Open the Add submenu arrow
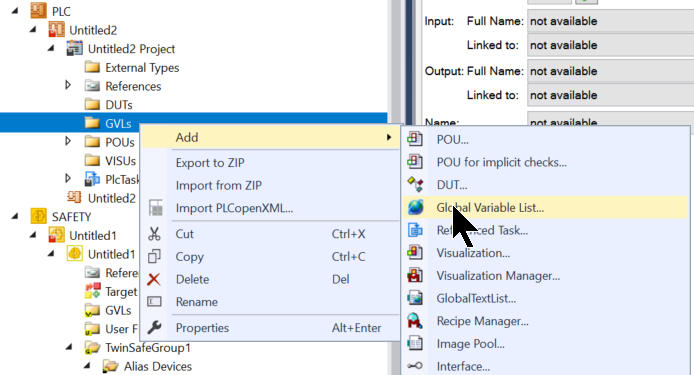 click(x=389, y=137)
